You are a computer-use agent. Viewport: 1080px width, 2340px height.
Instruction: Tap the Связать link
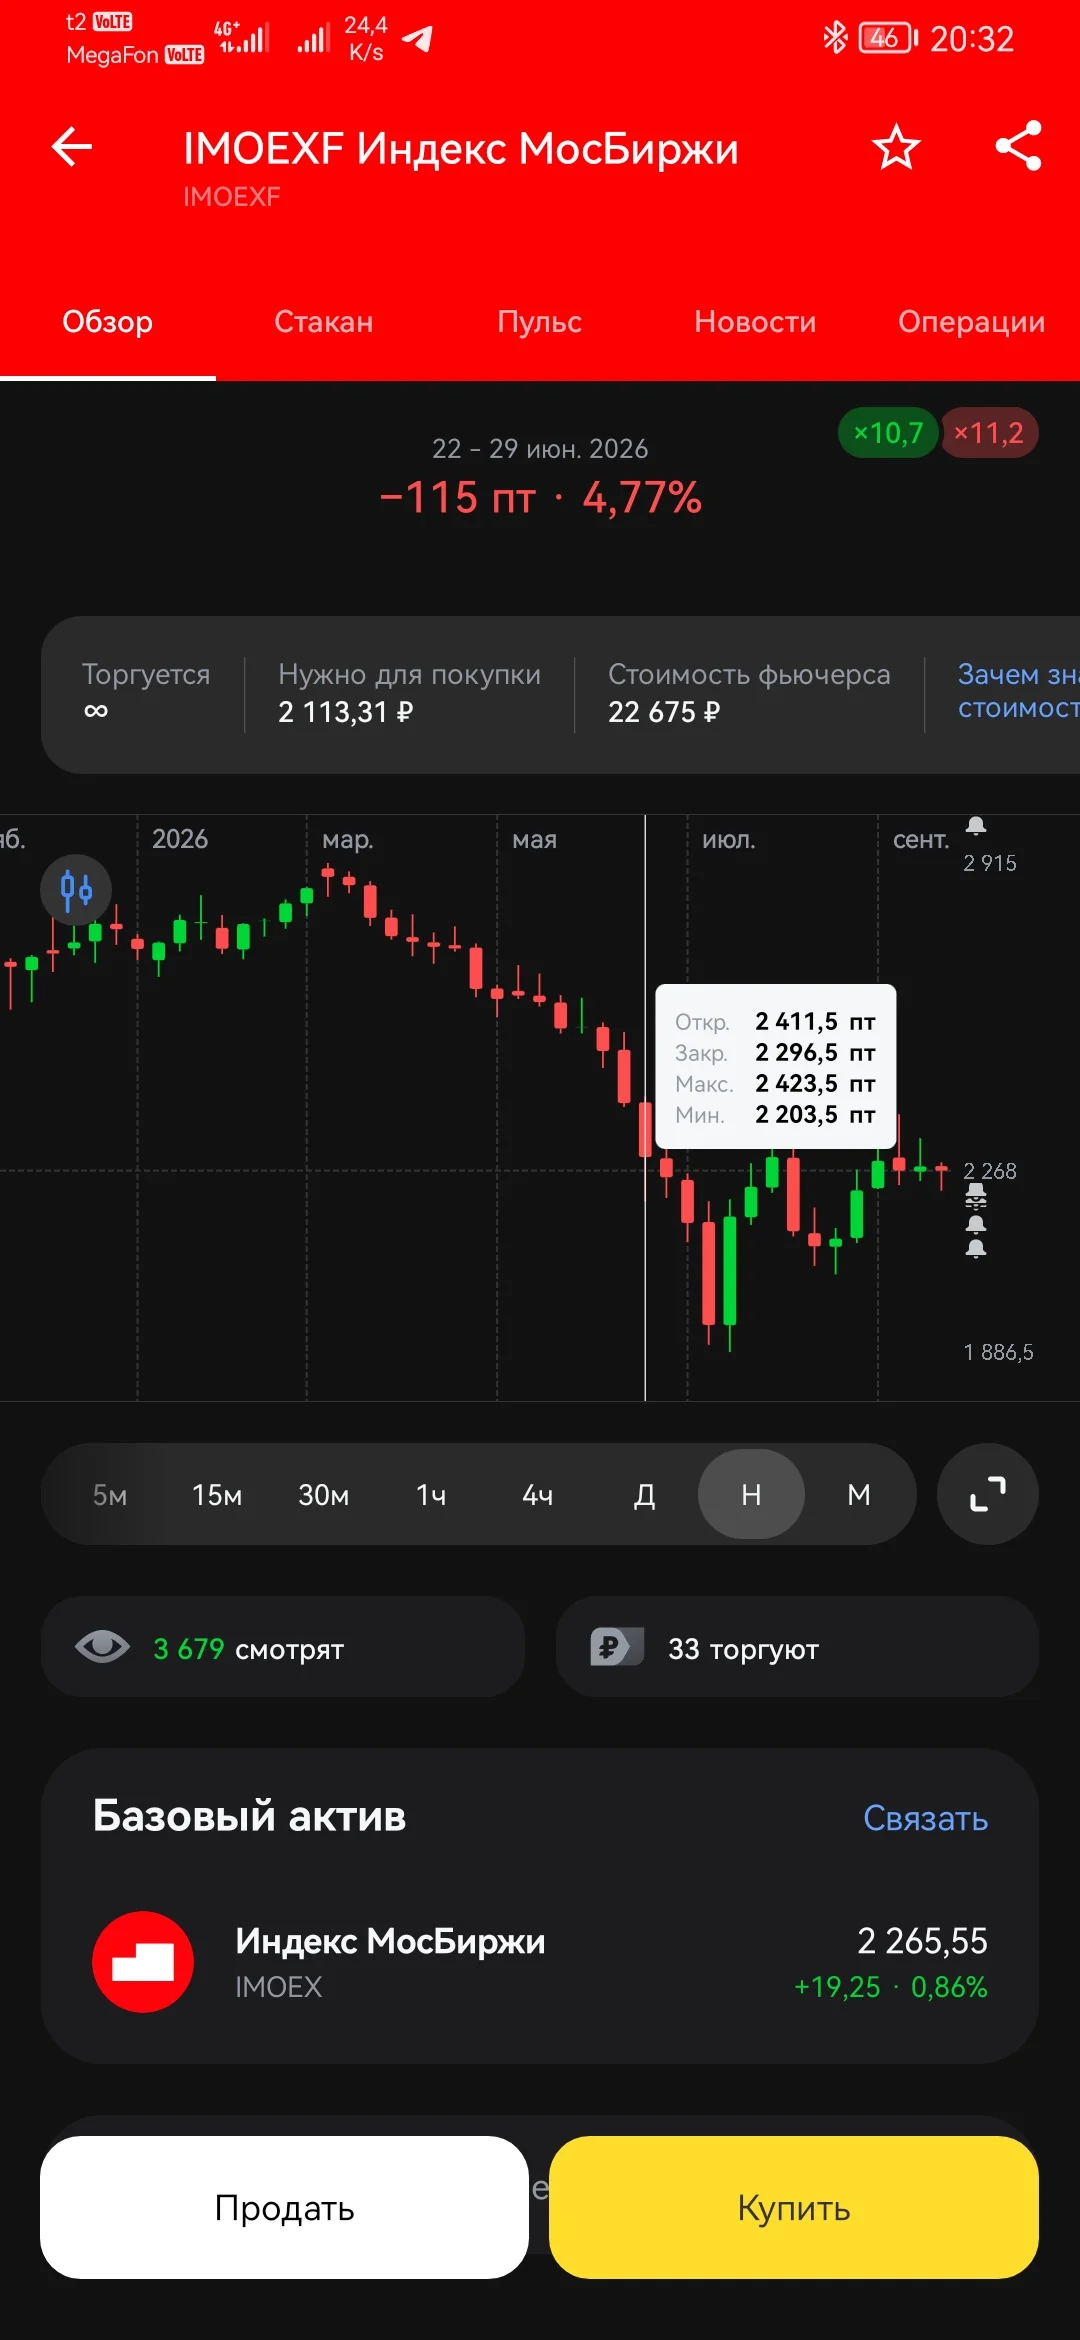tap(926, 1818)
